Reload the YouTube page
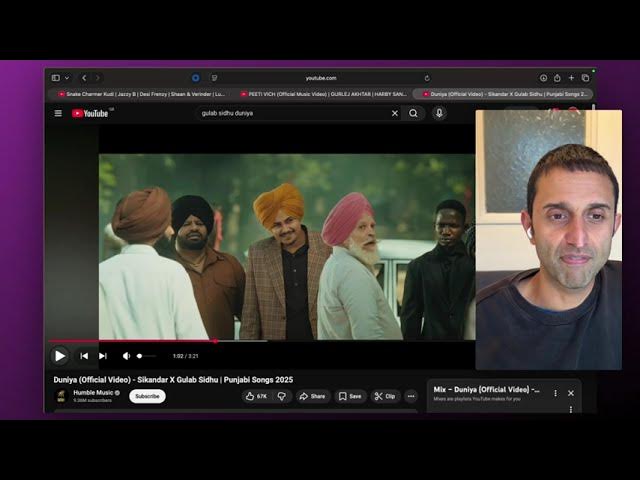 [x=427, y=78]
